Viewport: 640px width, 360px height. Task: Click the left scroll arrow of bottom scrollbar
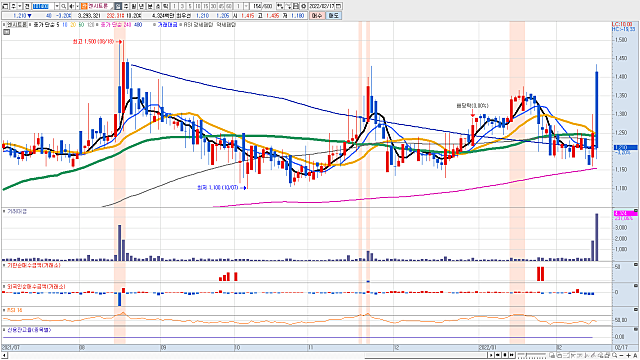click(x=4, y=356)
